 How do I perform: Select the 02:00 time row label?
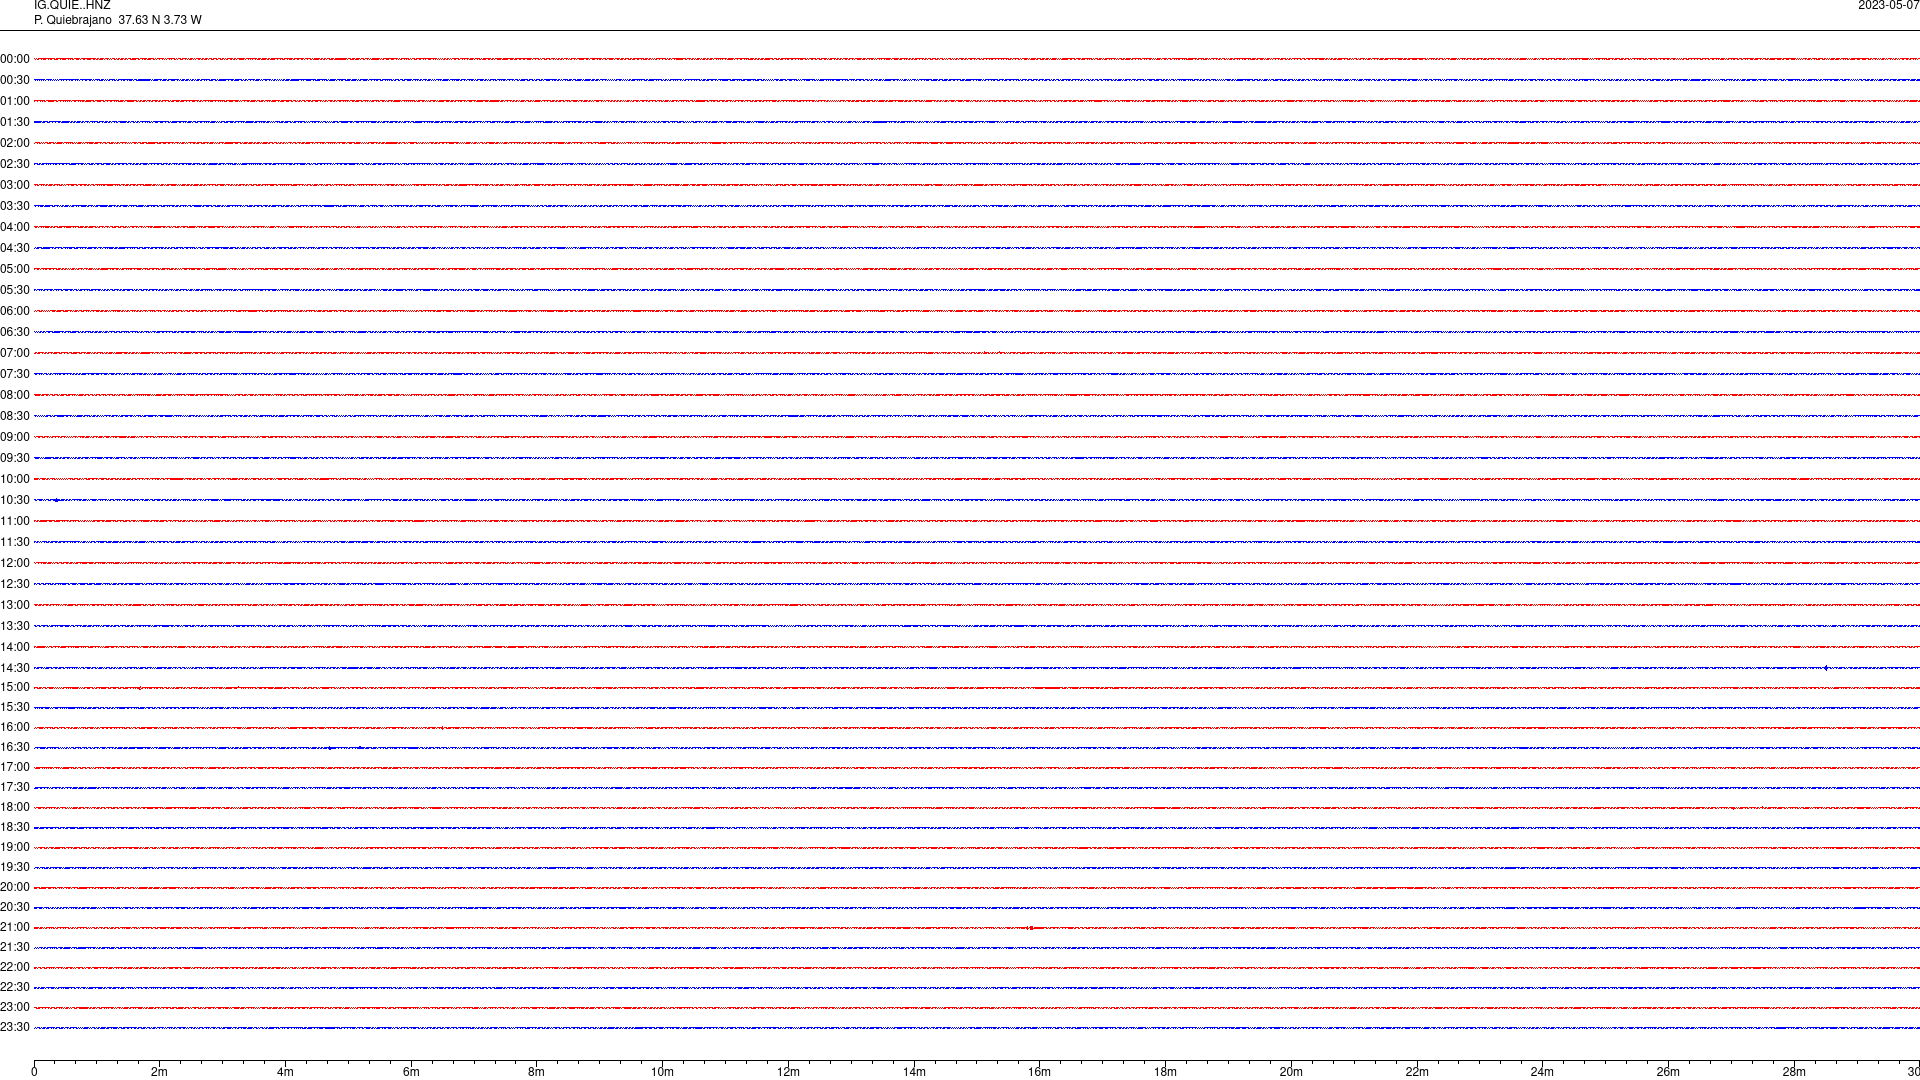pos(15,143)
